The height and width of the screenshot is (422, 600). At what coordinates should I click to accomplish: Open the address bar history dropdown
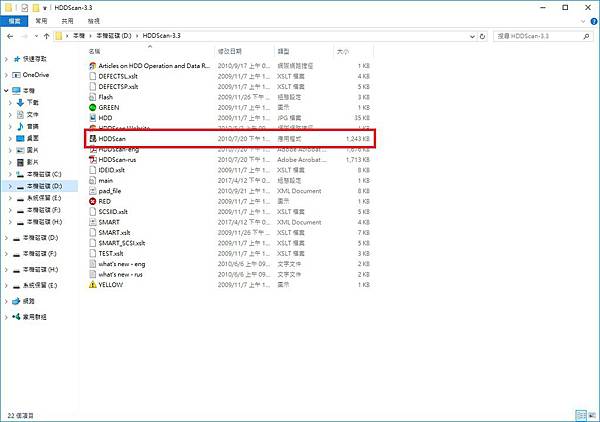472,36
